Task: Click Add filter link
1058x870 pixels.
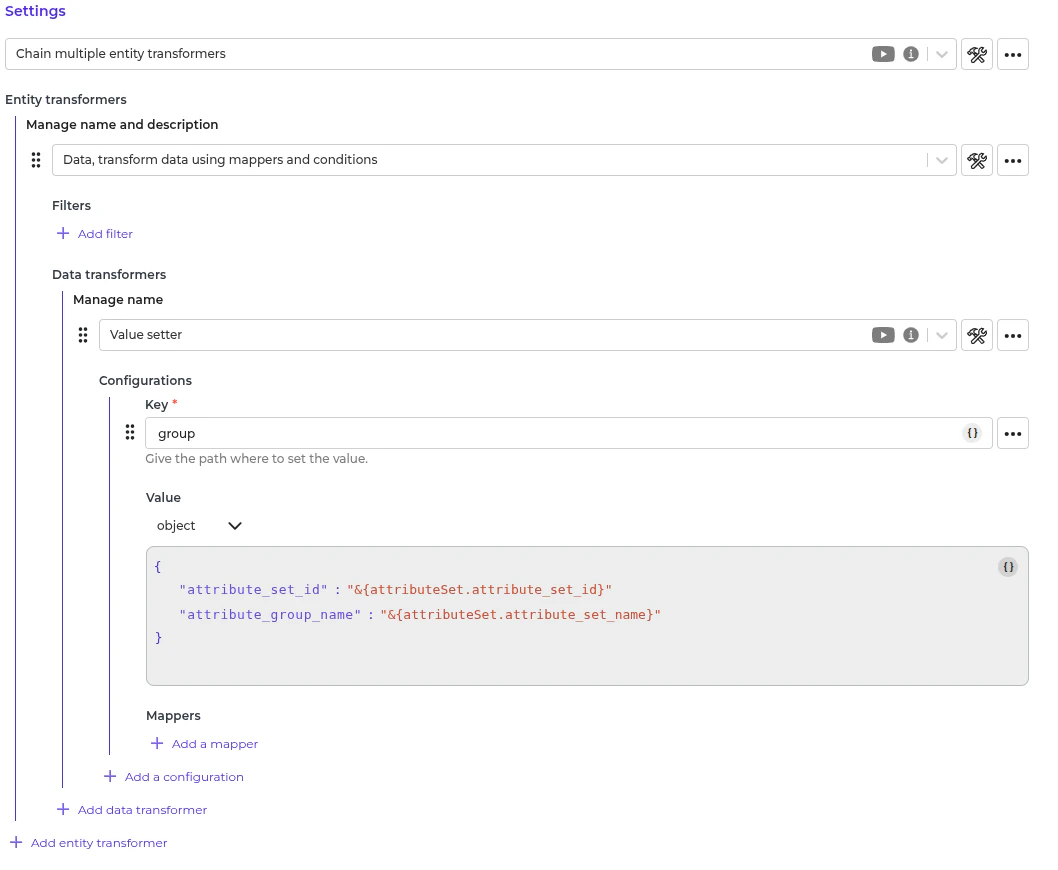Action: click(105, 234)
